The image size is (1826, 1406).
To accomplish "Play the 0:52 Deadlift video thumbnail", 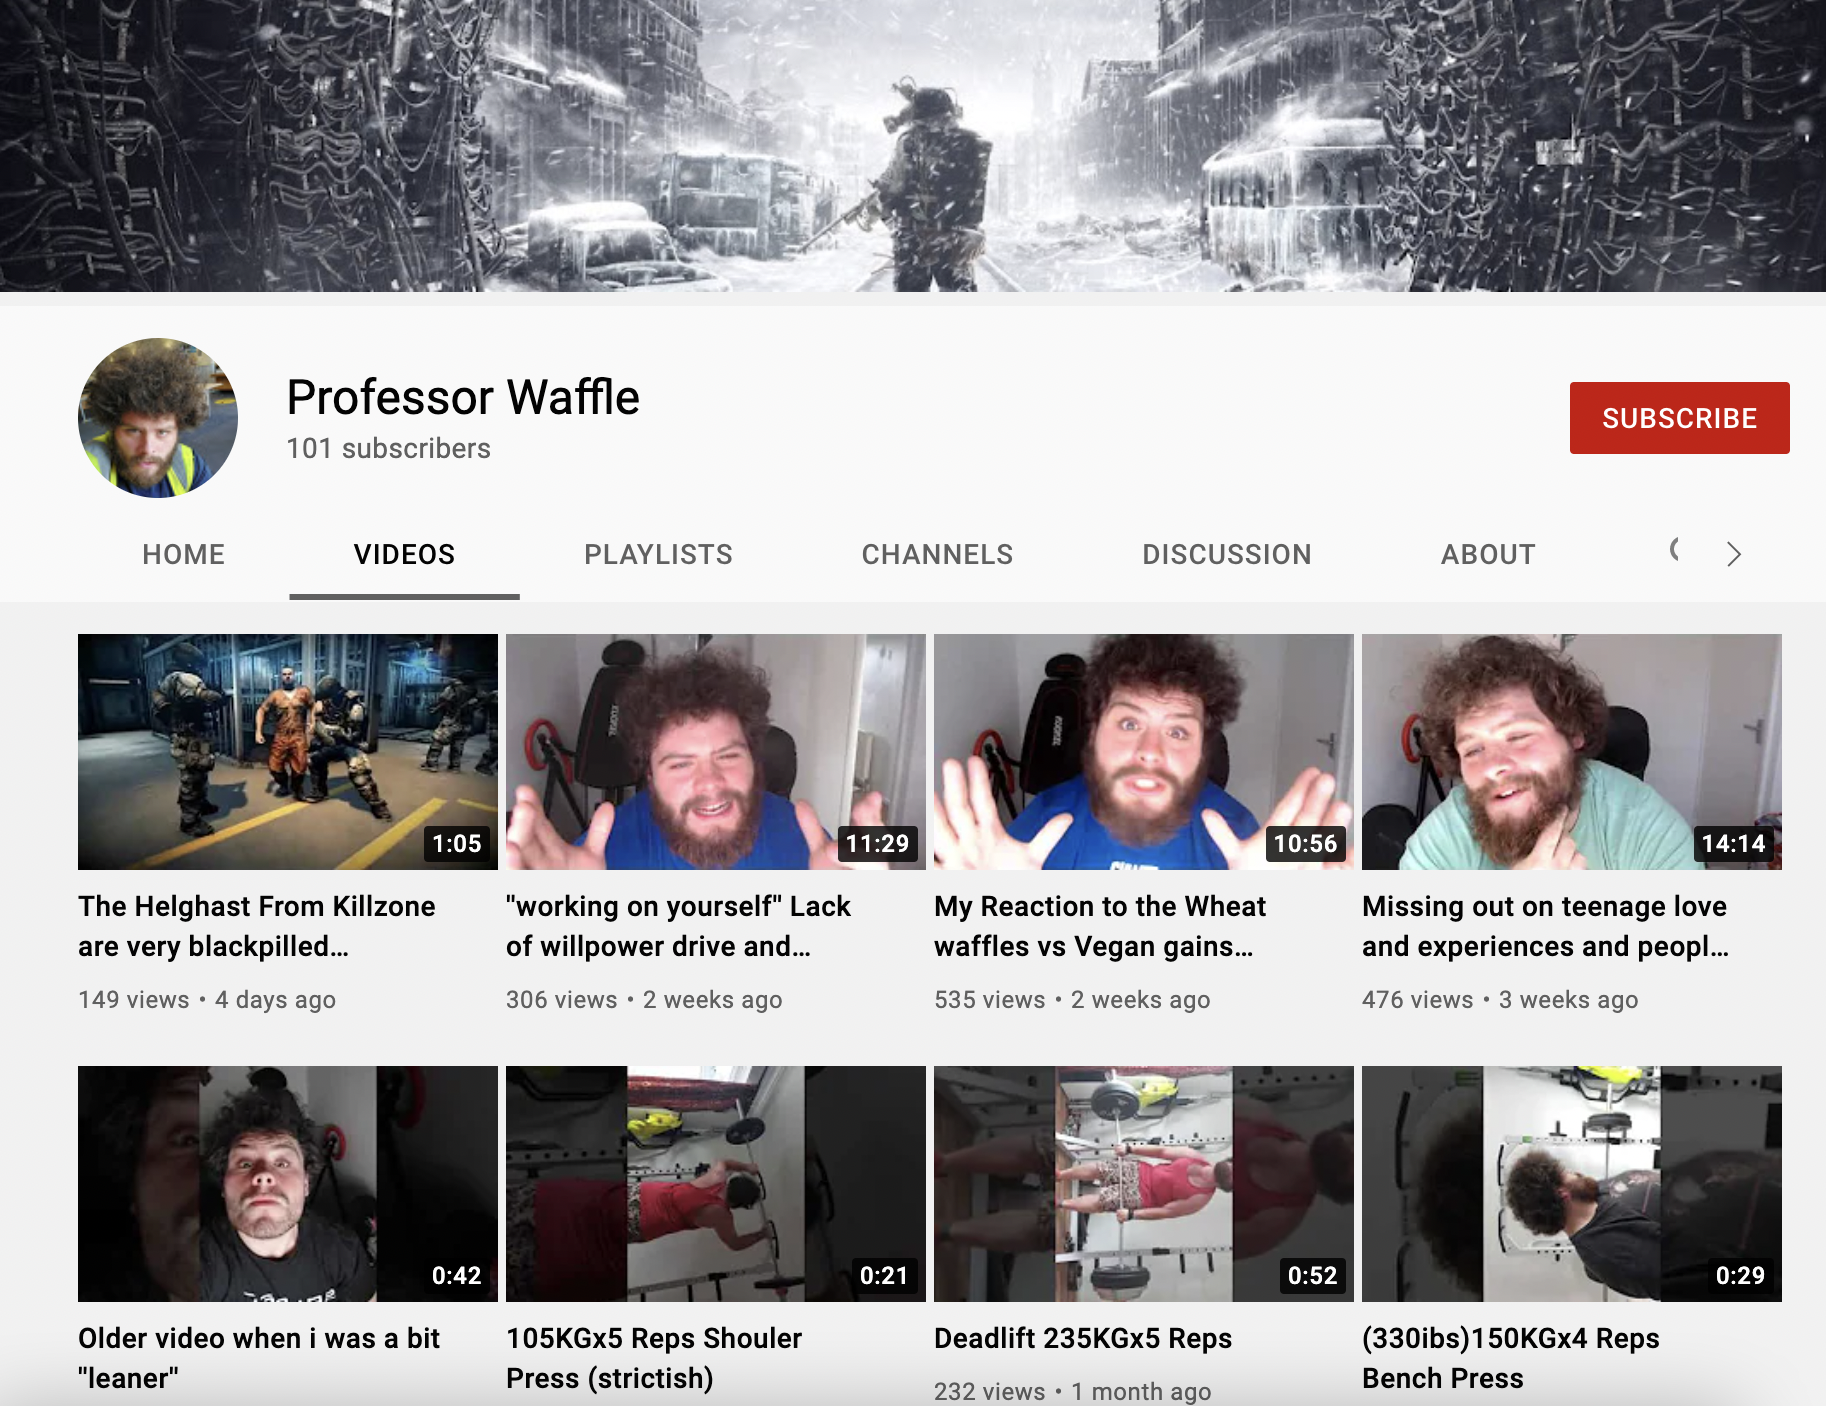I will [1144, 1184].
